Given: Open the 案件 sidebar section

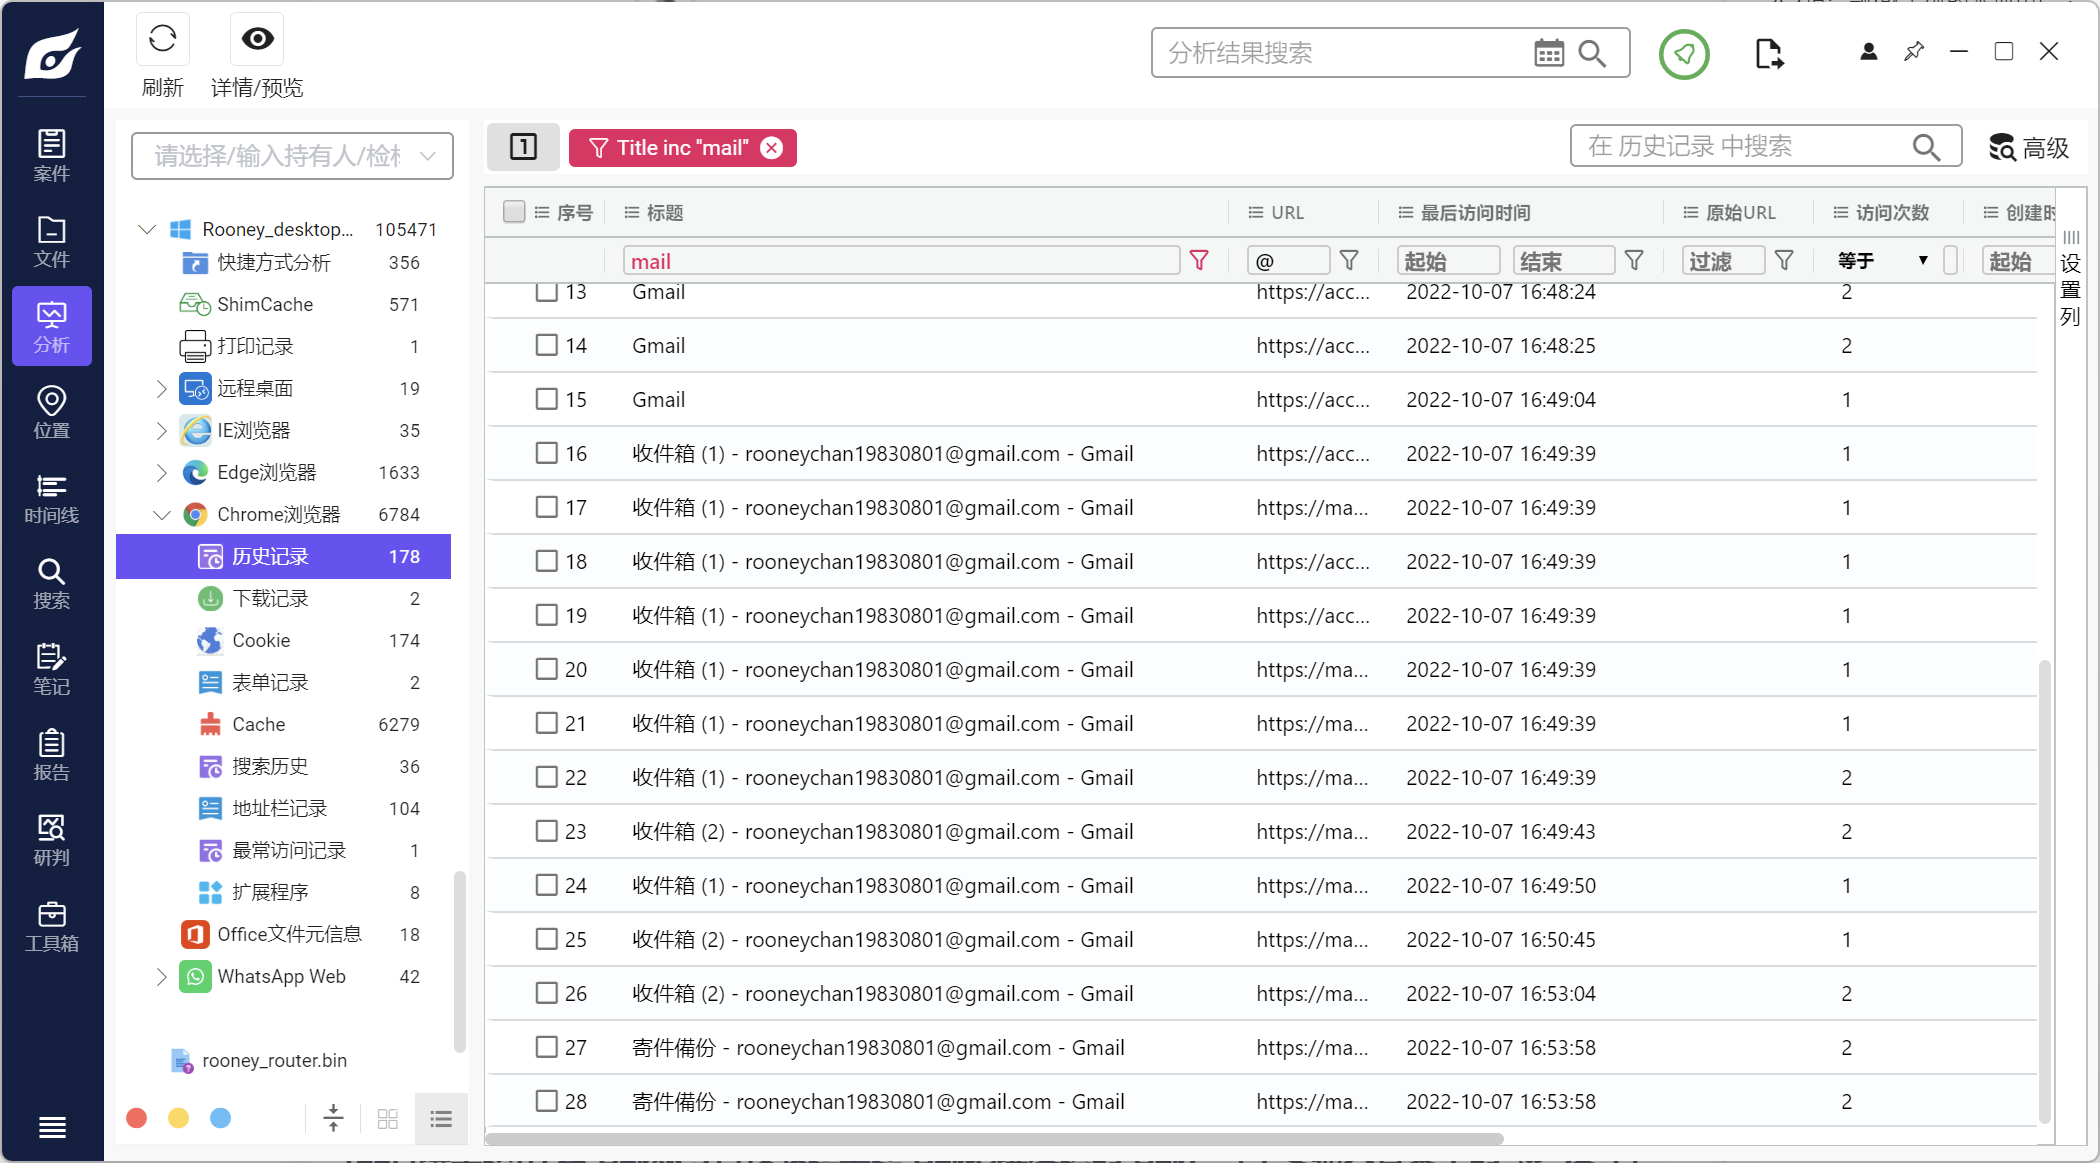Looking at the screenshot, I should click(52, 155).
